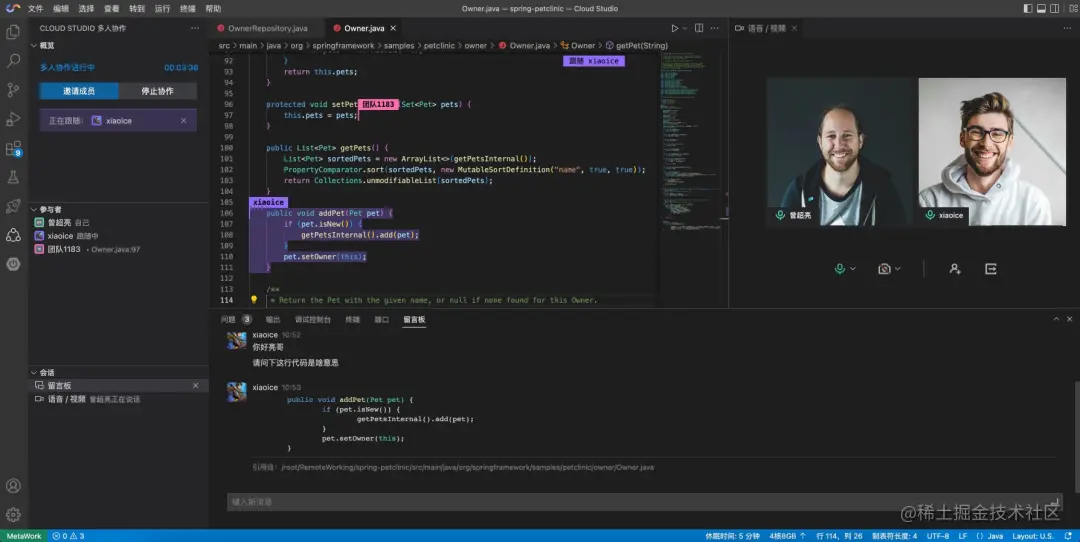Collapse the 会话 section
This screenshot has height=542, width=1080.
pyautogui.click(x=34, y=373)
